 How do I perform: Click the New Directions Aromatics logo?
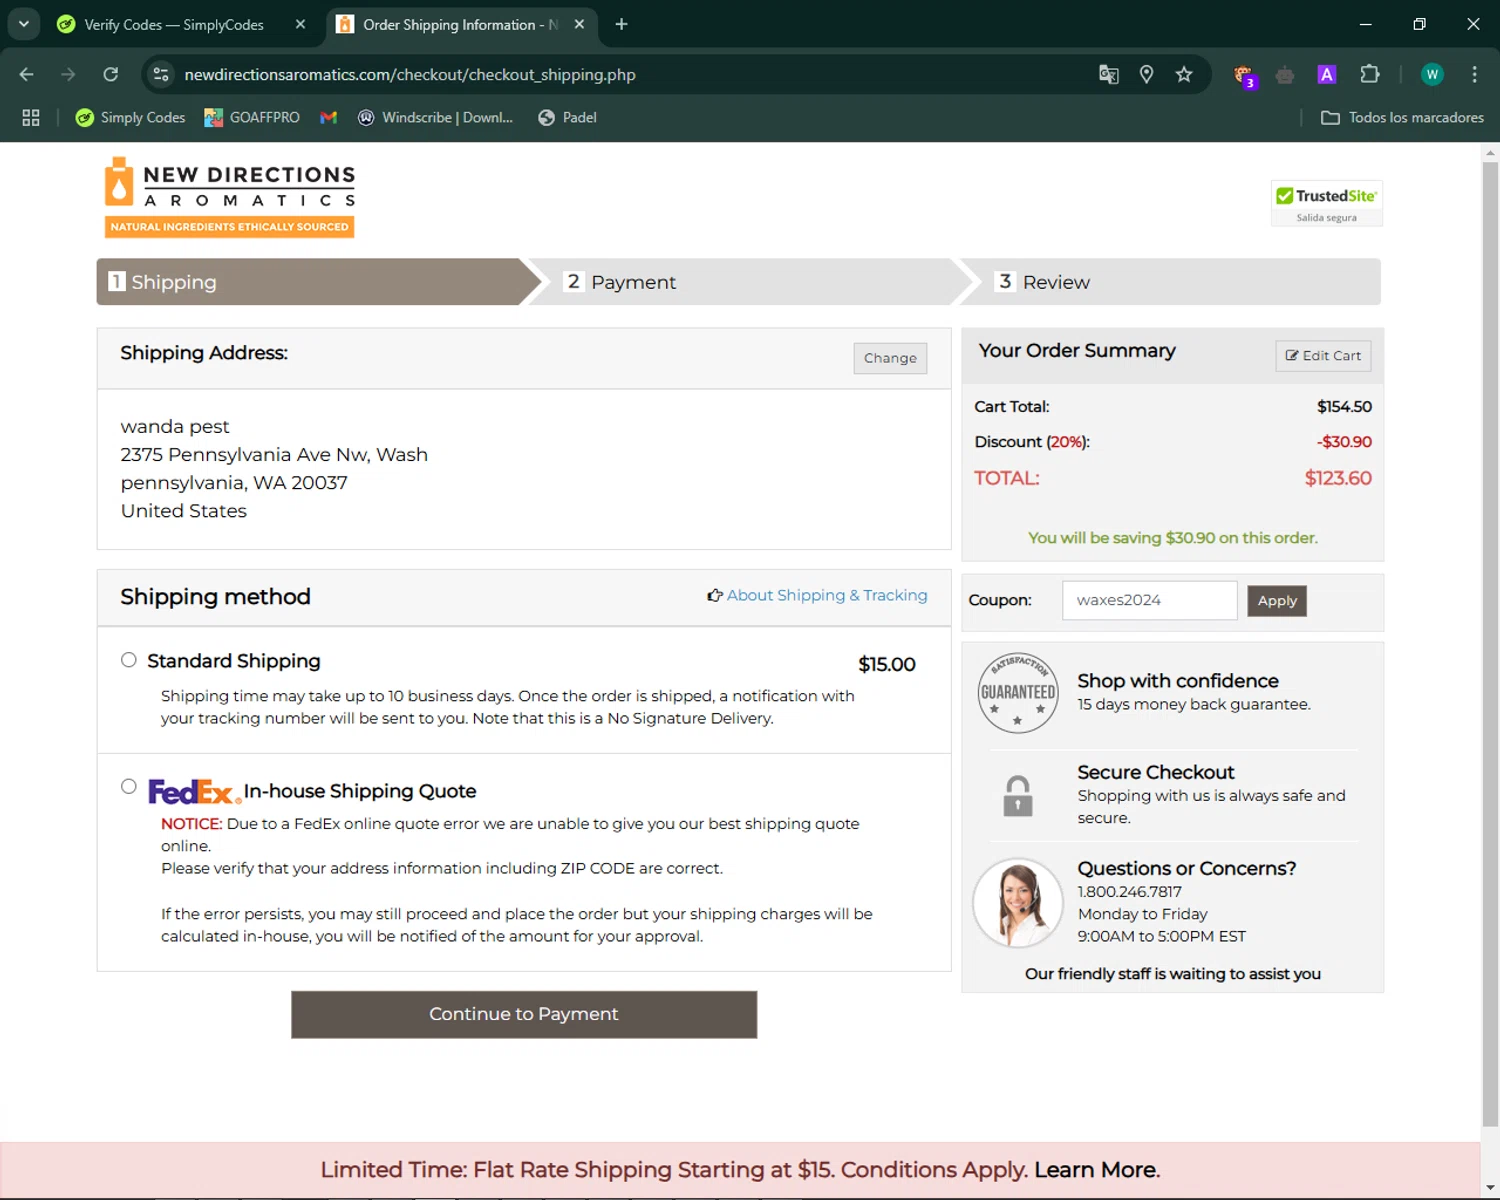[x=230, y=197]
